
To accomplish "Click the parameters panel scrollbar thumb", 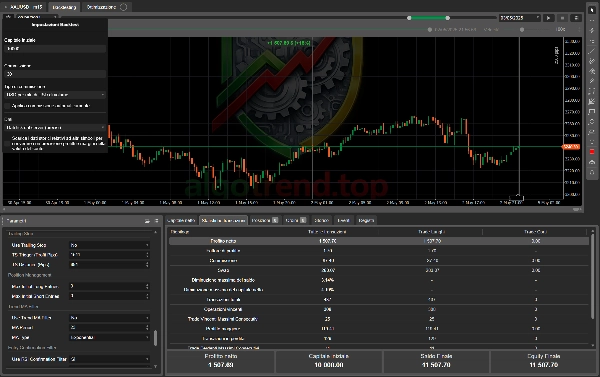I will point(155,338).
